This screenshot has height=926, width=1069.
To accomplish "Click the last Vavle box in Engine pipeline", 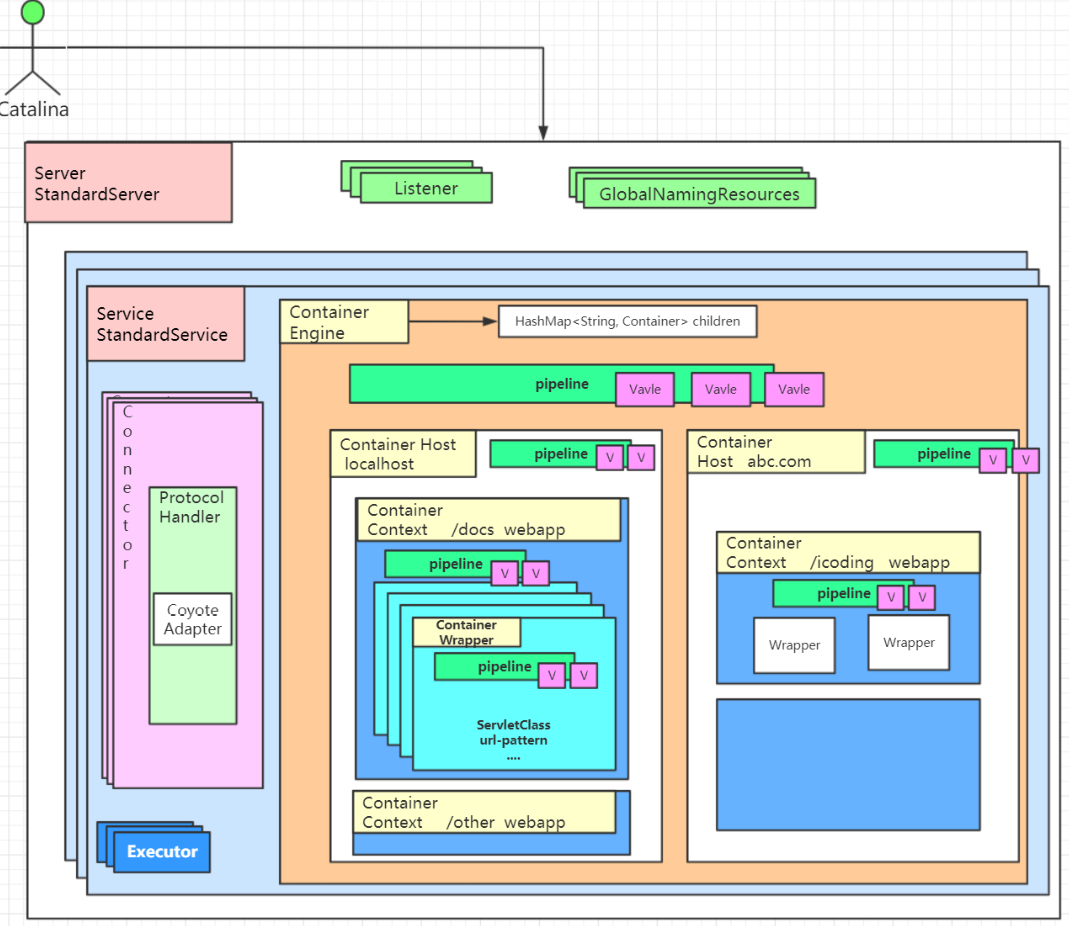I will (x=794, y=389).
